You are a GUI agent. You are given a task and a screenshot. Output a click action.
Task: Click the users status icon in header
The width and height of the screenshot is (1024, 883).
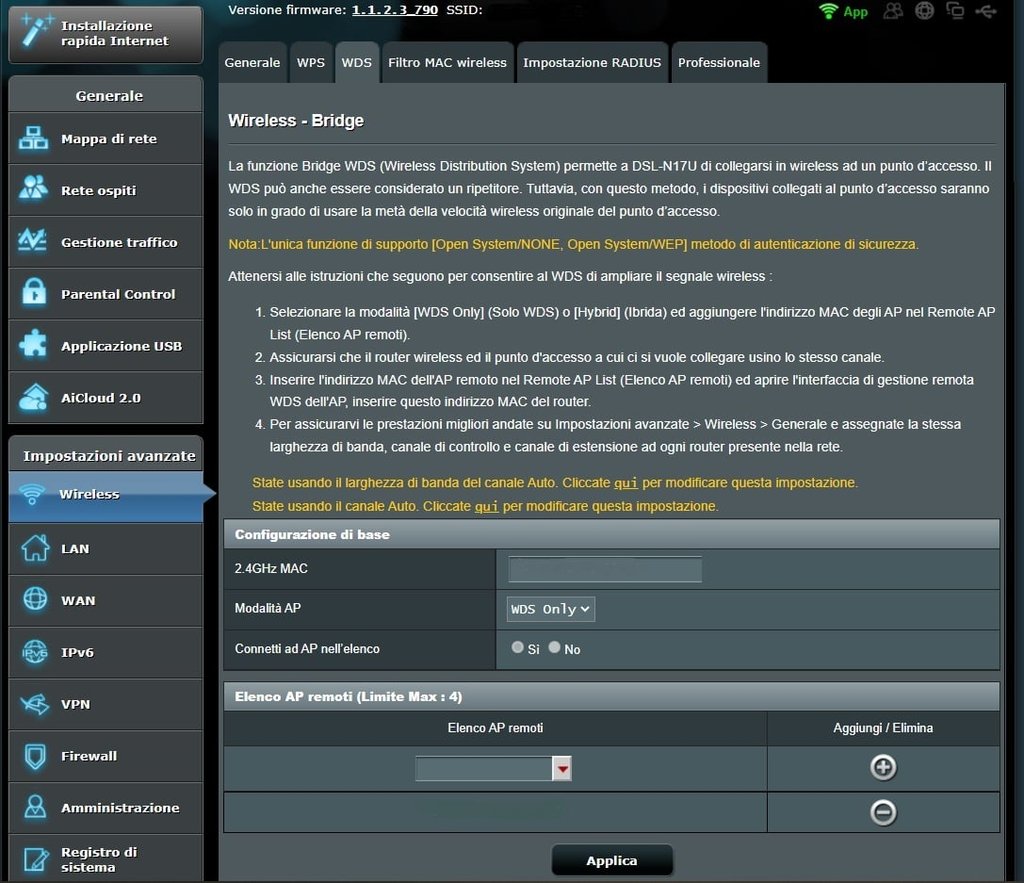(x=893, y=11)
